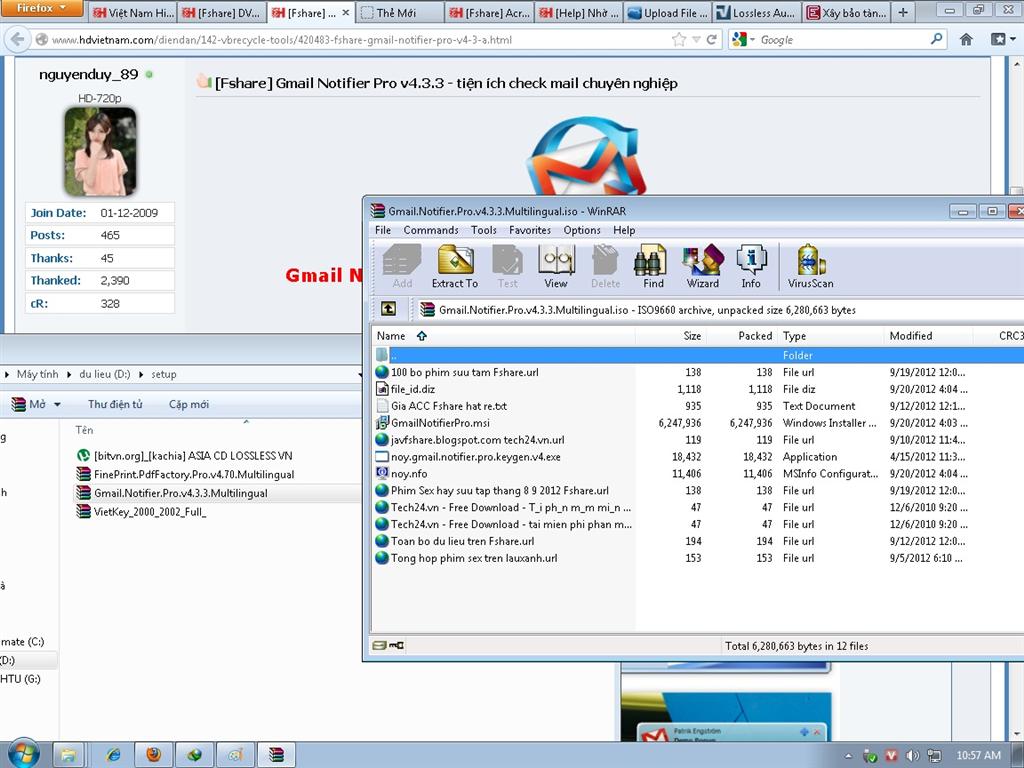Screen dimensions: 1024x768
Task: Open the Firefox menu dropdown
Action: [41, 8]
